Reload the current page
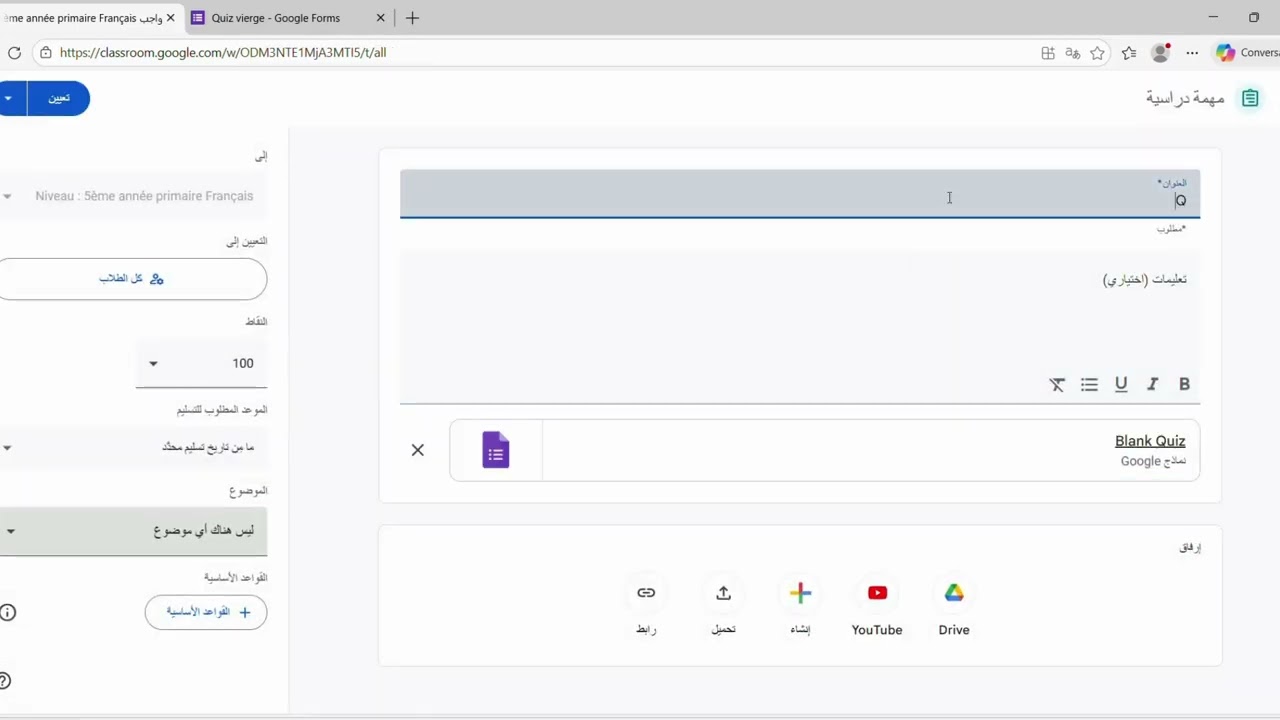 coord(14,53)
